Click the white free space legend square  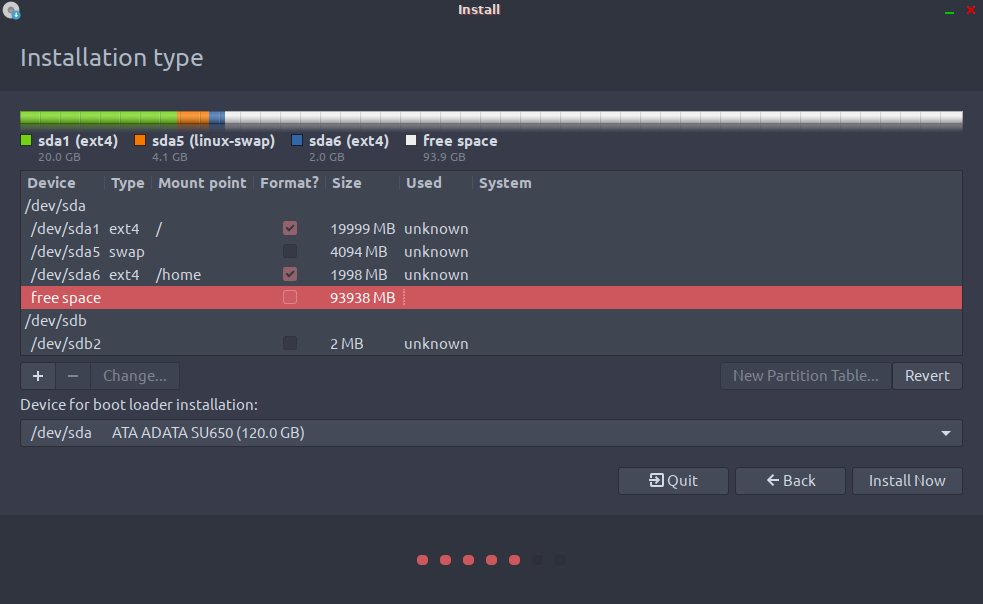(x=411, y=141)
